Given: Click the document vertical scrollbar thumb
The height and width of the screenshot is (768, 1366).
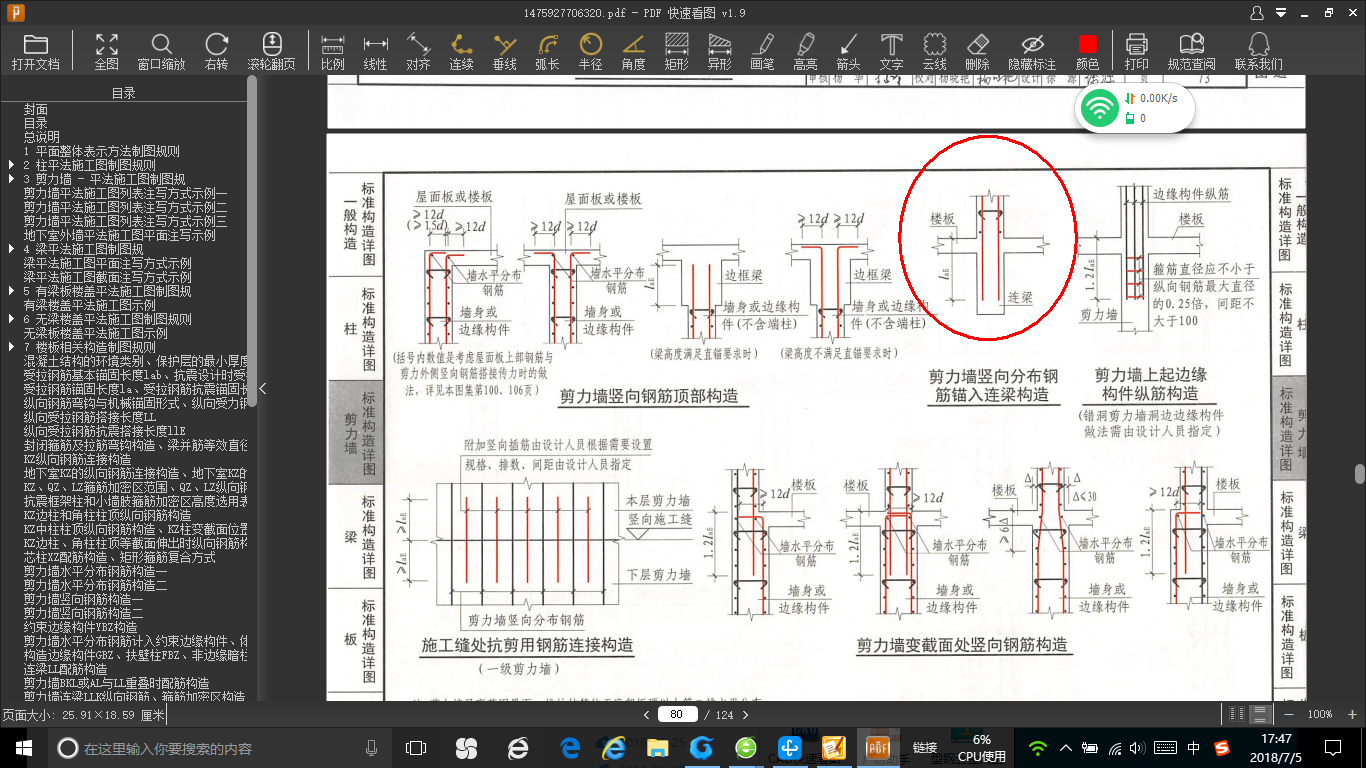Looking at the screenshot, I should pyautogui.click(x=1360, y=474).
